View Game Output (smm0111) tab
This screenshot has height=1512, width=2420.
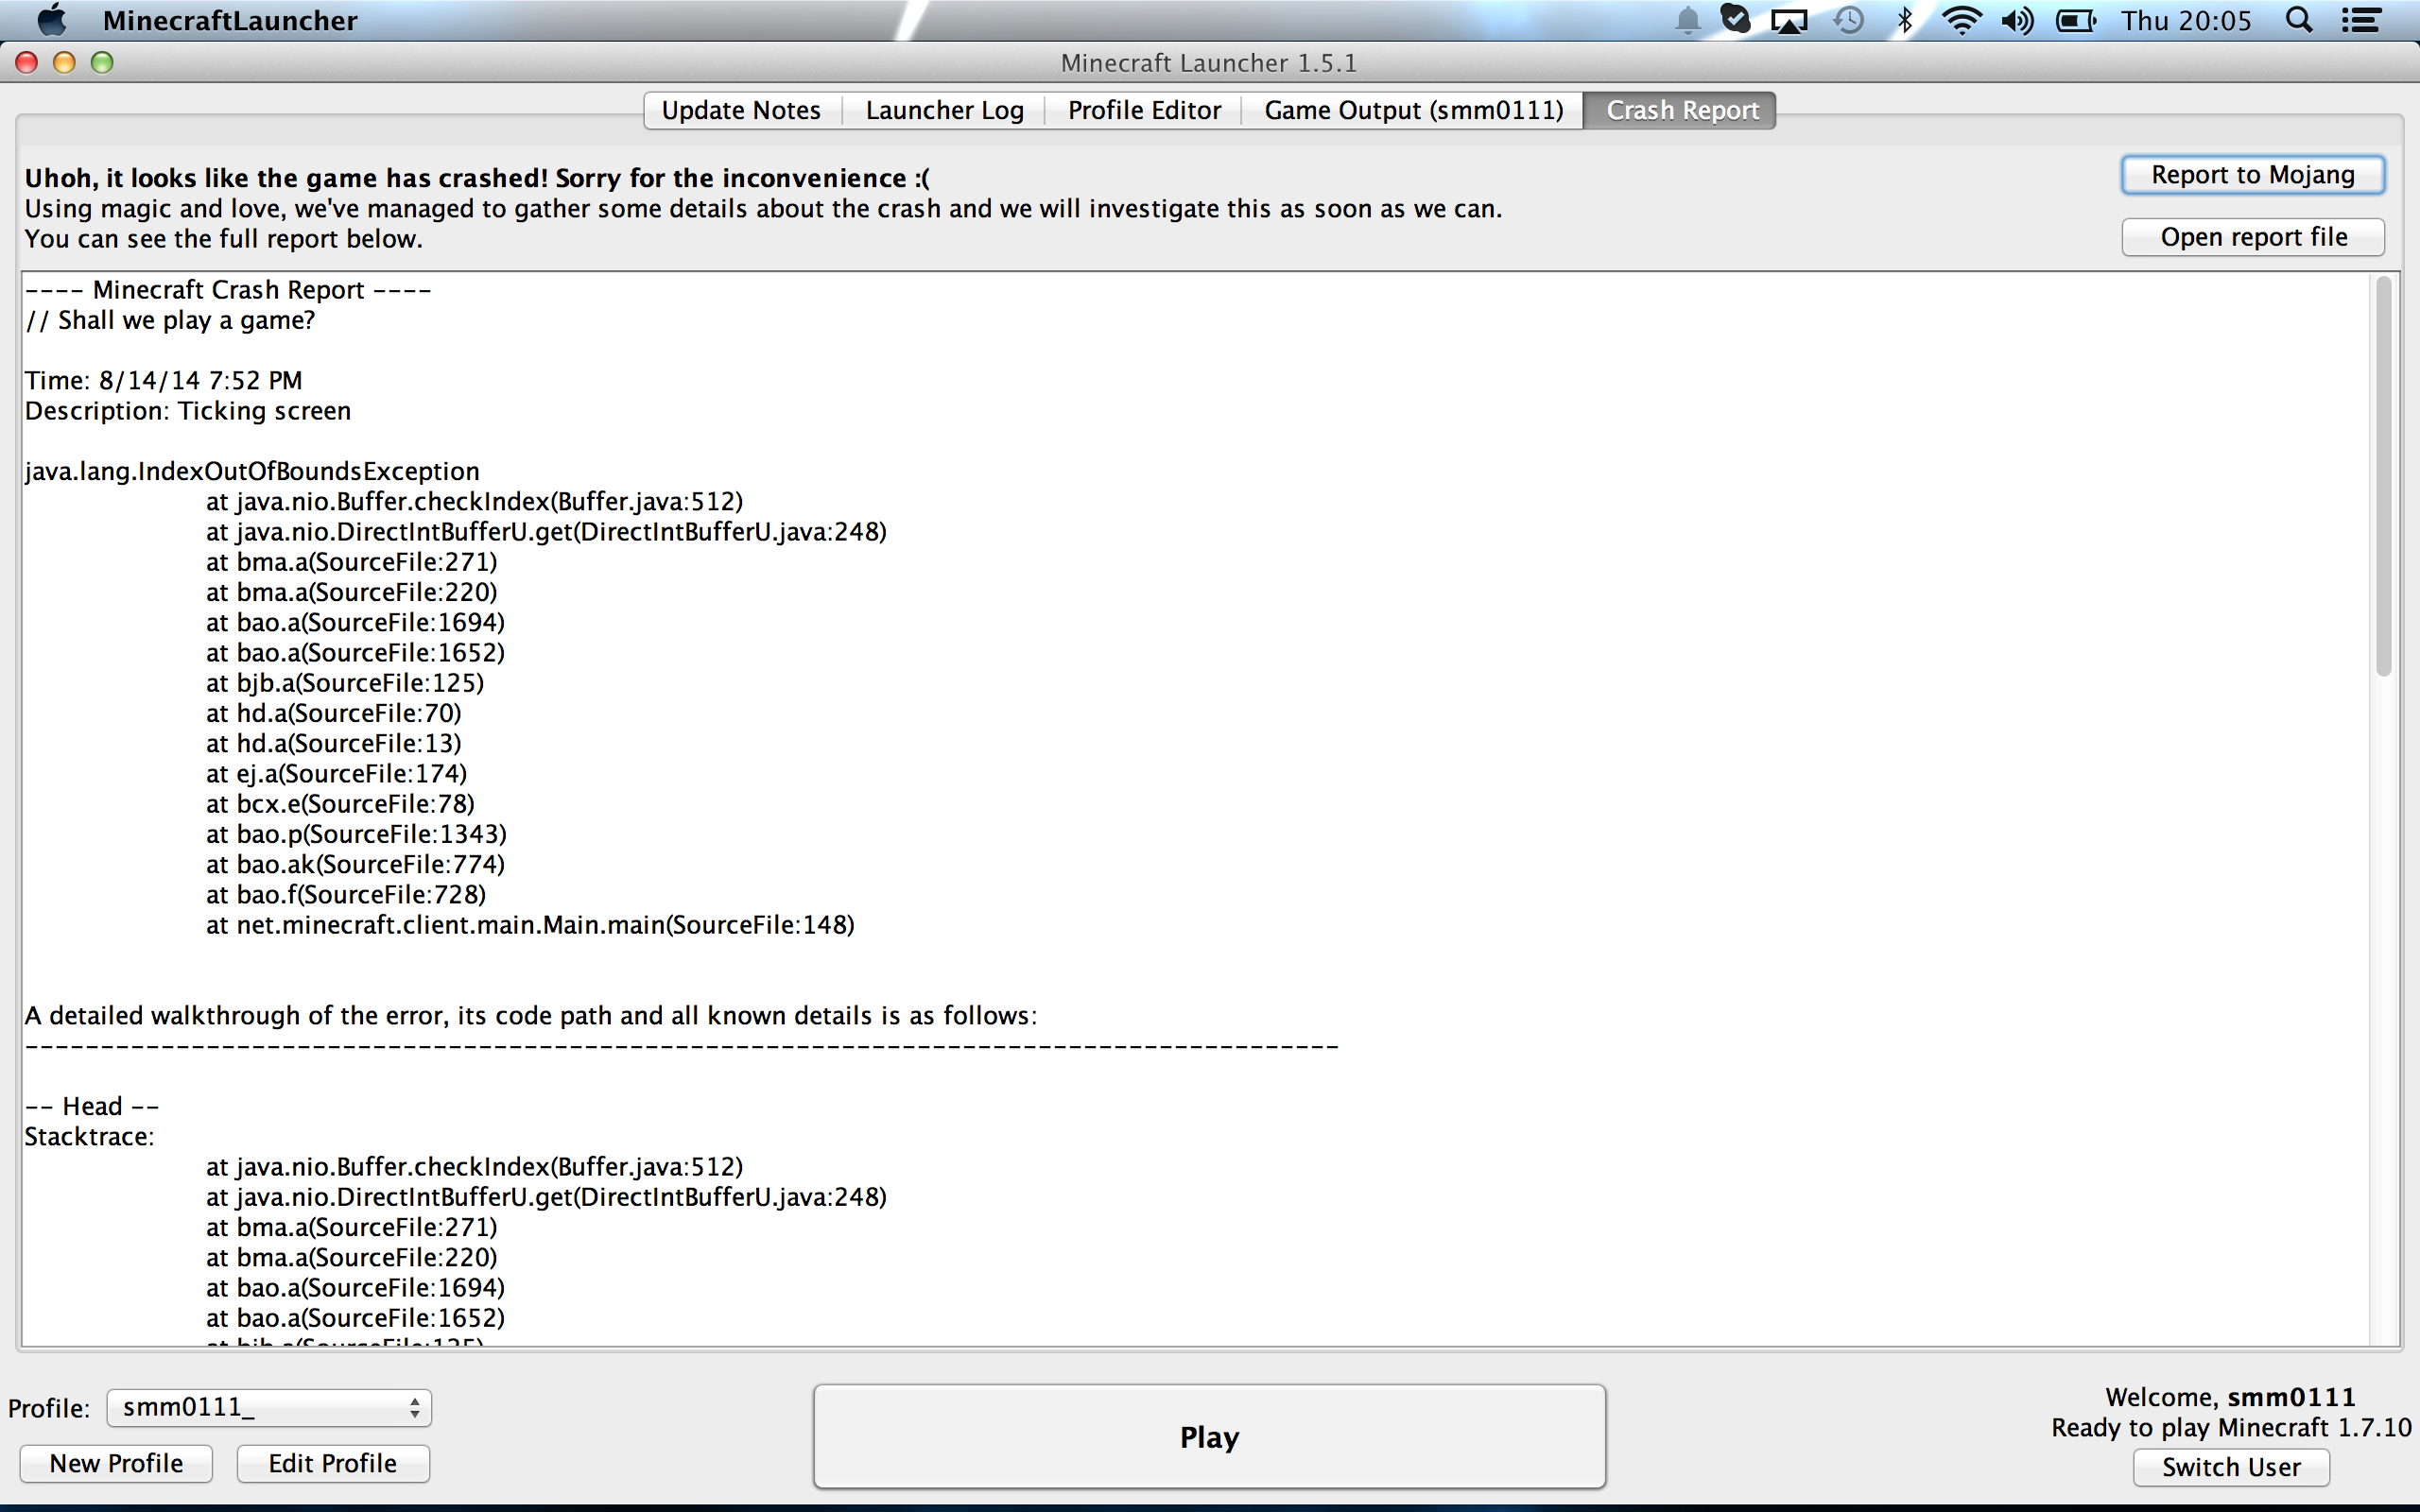(1413, 110)
